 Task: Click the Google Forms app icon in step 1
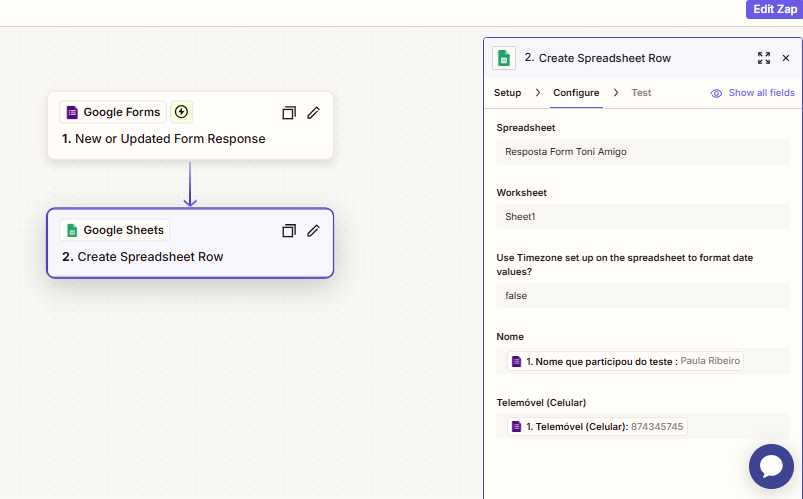click(72, 112)
